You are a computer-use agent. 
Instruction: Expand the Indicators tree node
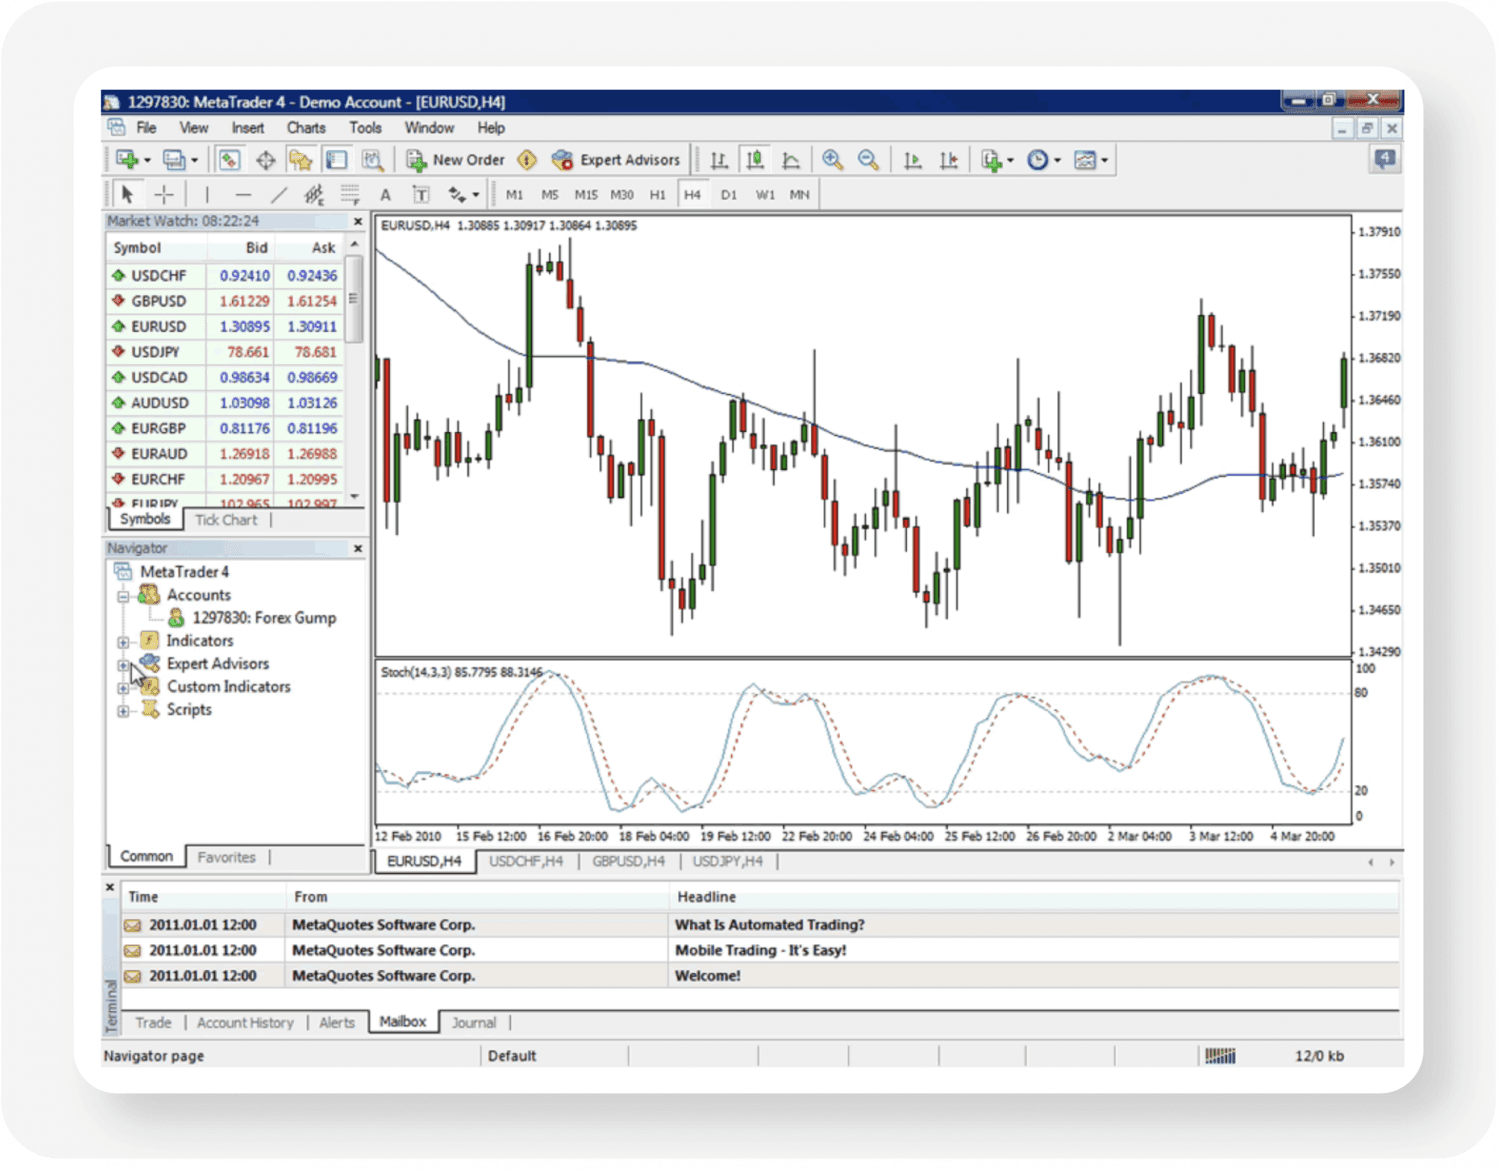(x=123, y=642)
